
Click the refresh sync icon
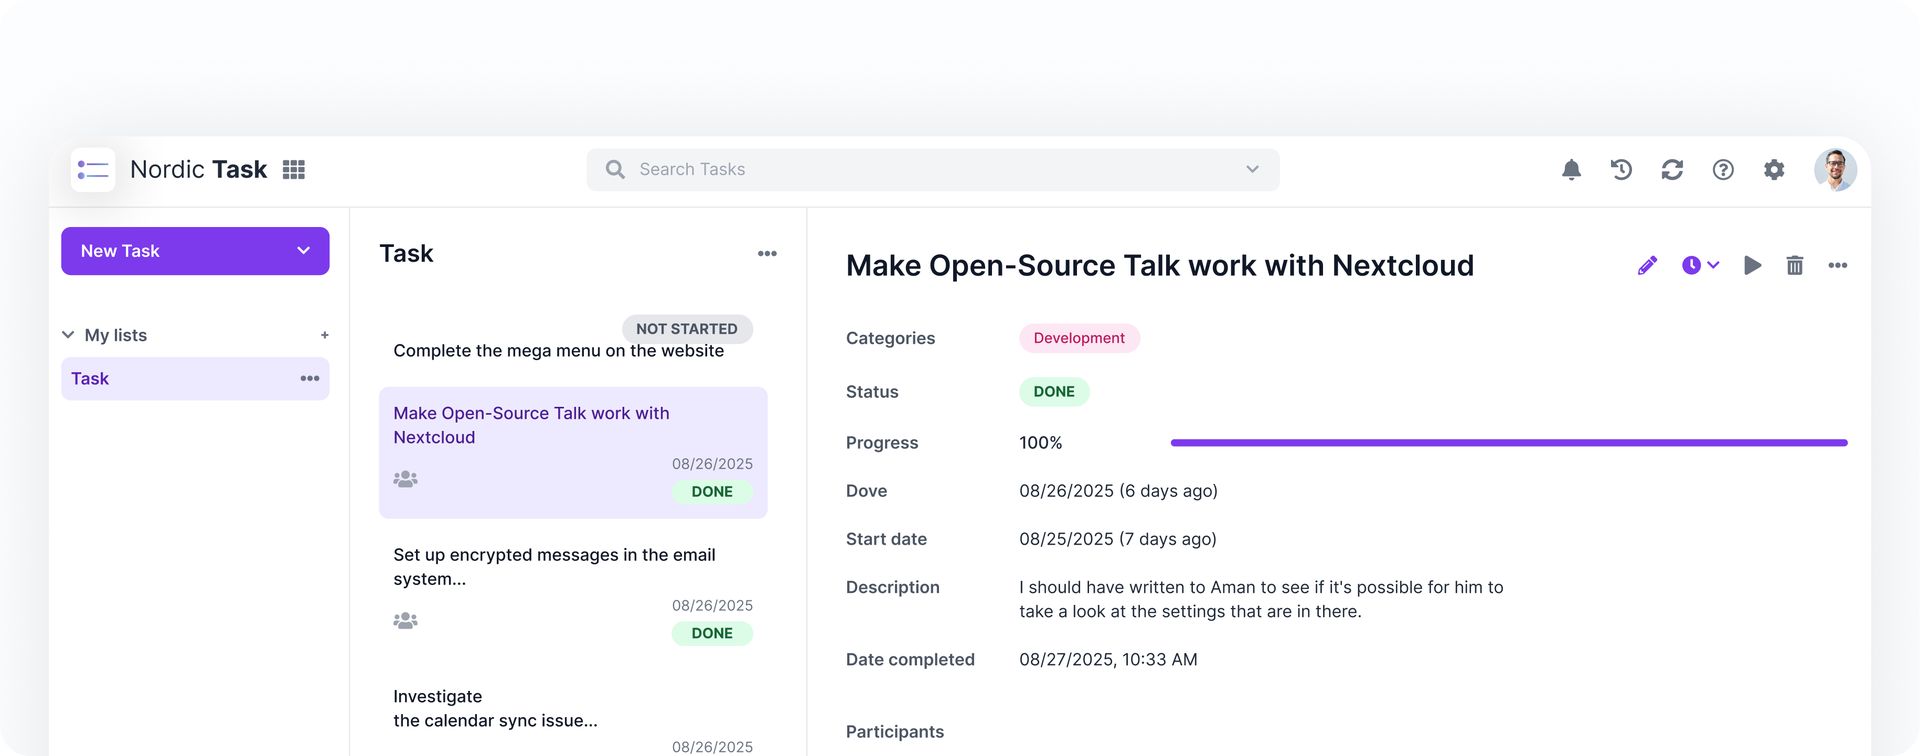tap(1672, 170)
